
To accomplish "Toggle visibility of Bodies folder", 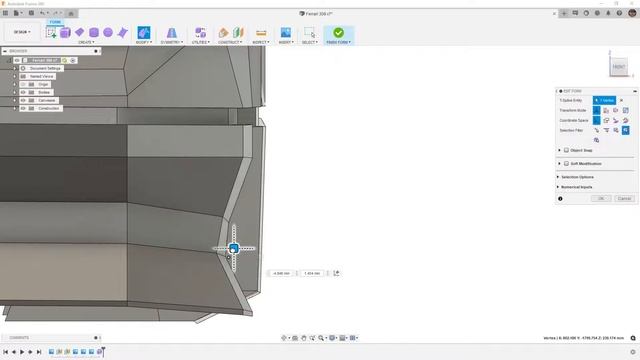I will 23,92.
